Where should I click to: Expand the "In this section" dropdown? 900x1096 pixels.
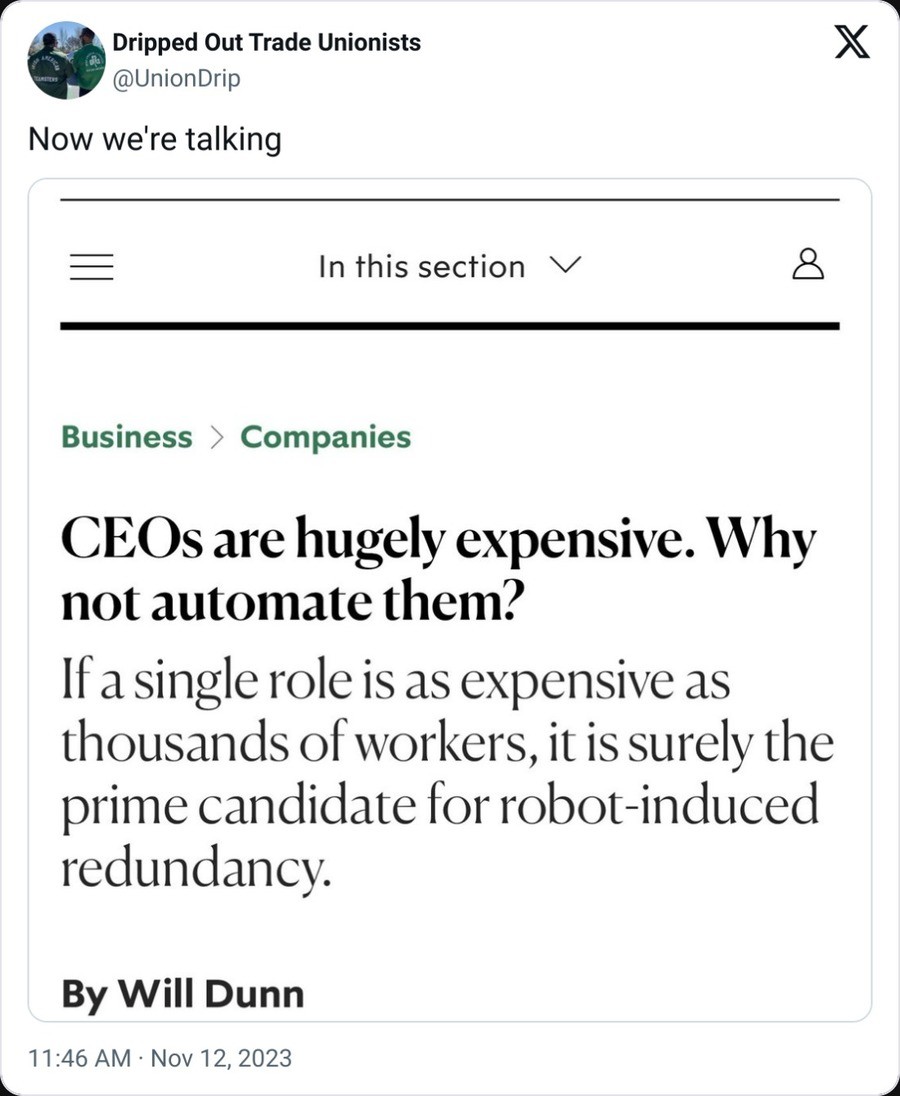[421, 267]
